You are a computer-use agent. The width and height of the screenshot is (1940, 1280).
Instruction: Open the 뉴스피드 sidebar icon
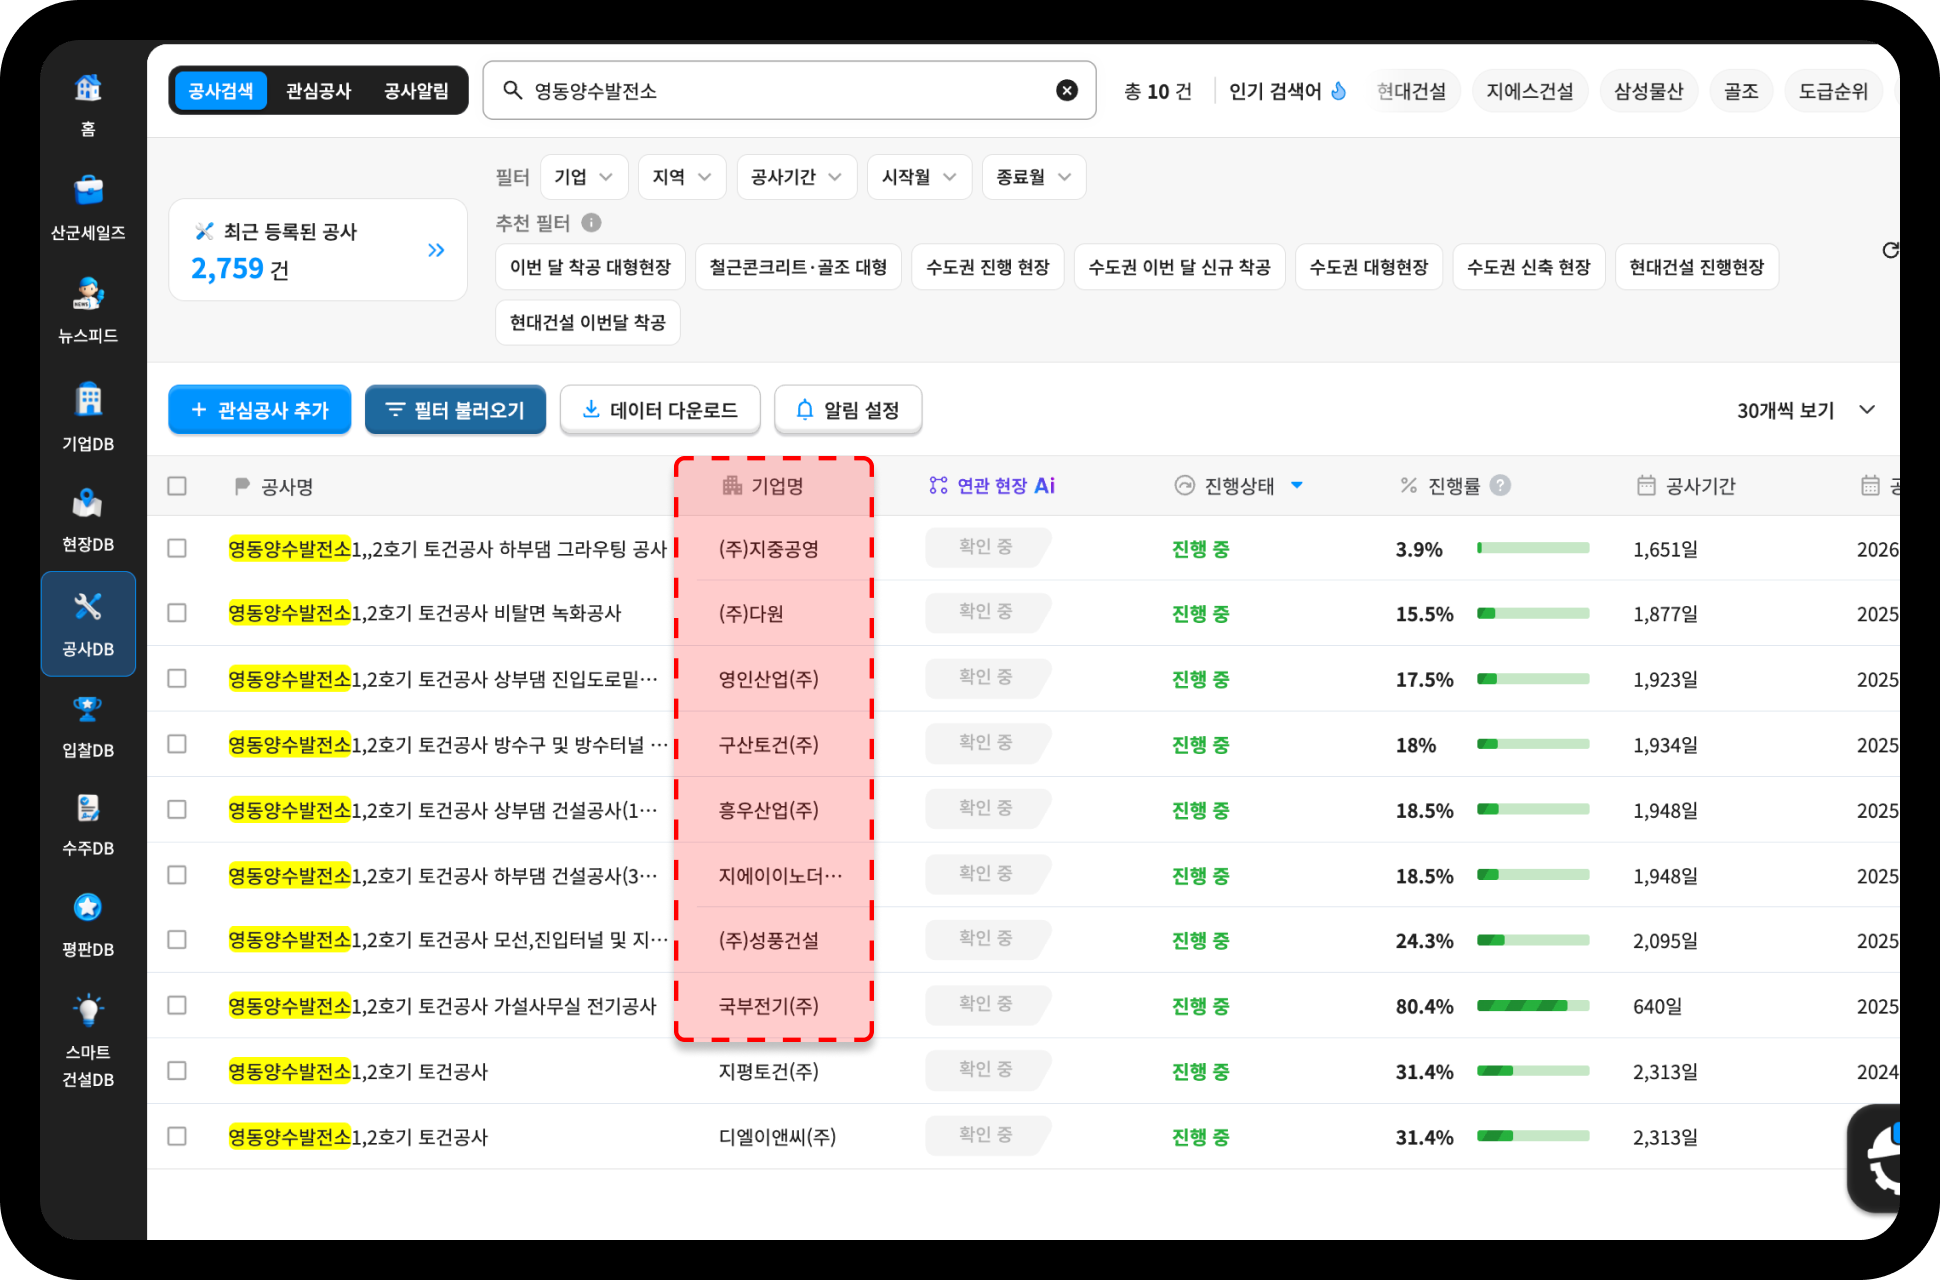click(88, 294)
